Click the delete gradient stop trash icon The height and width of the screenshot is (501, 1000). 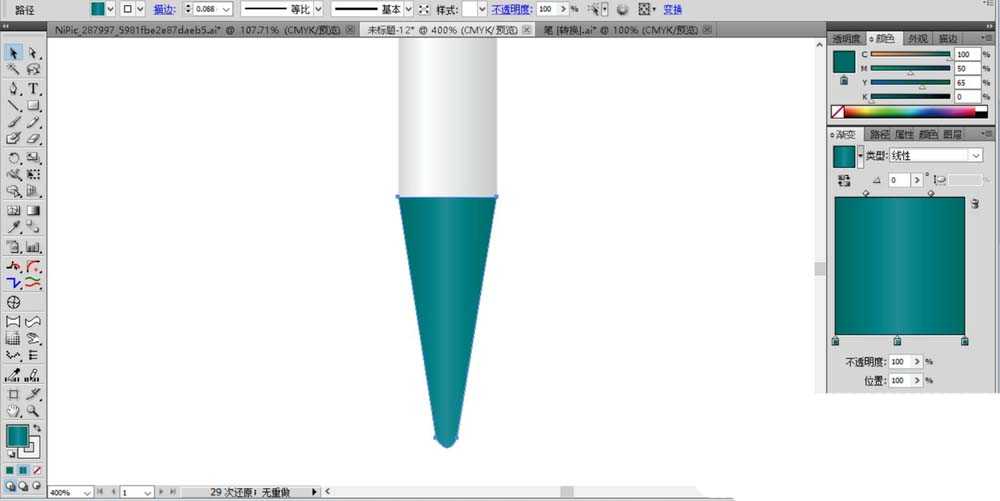coord(974,204)
